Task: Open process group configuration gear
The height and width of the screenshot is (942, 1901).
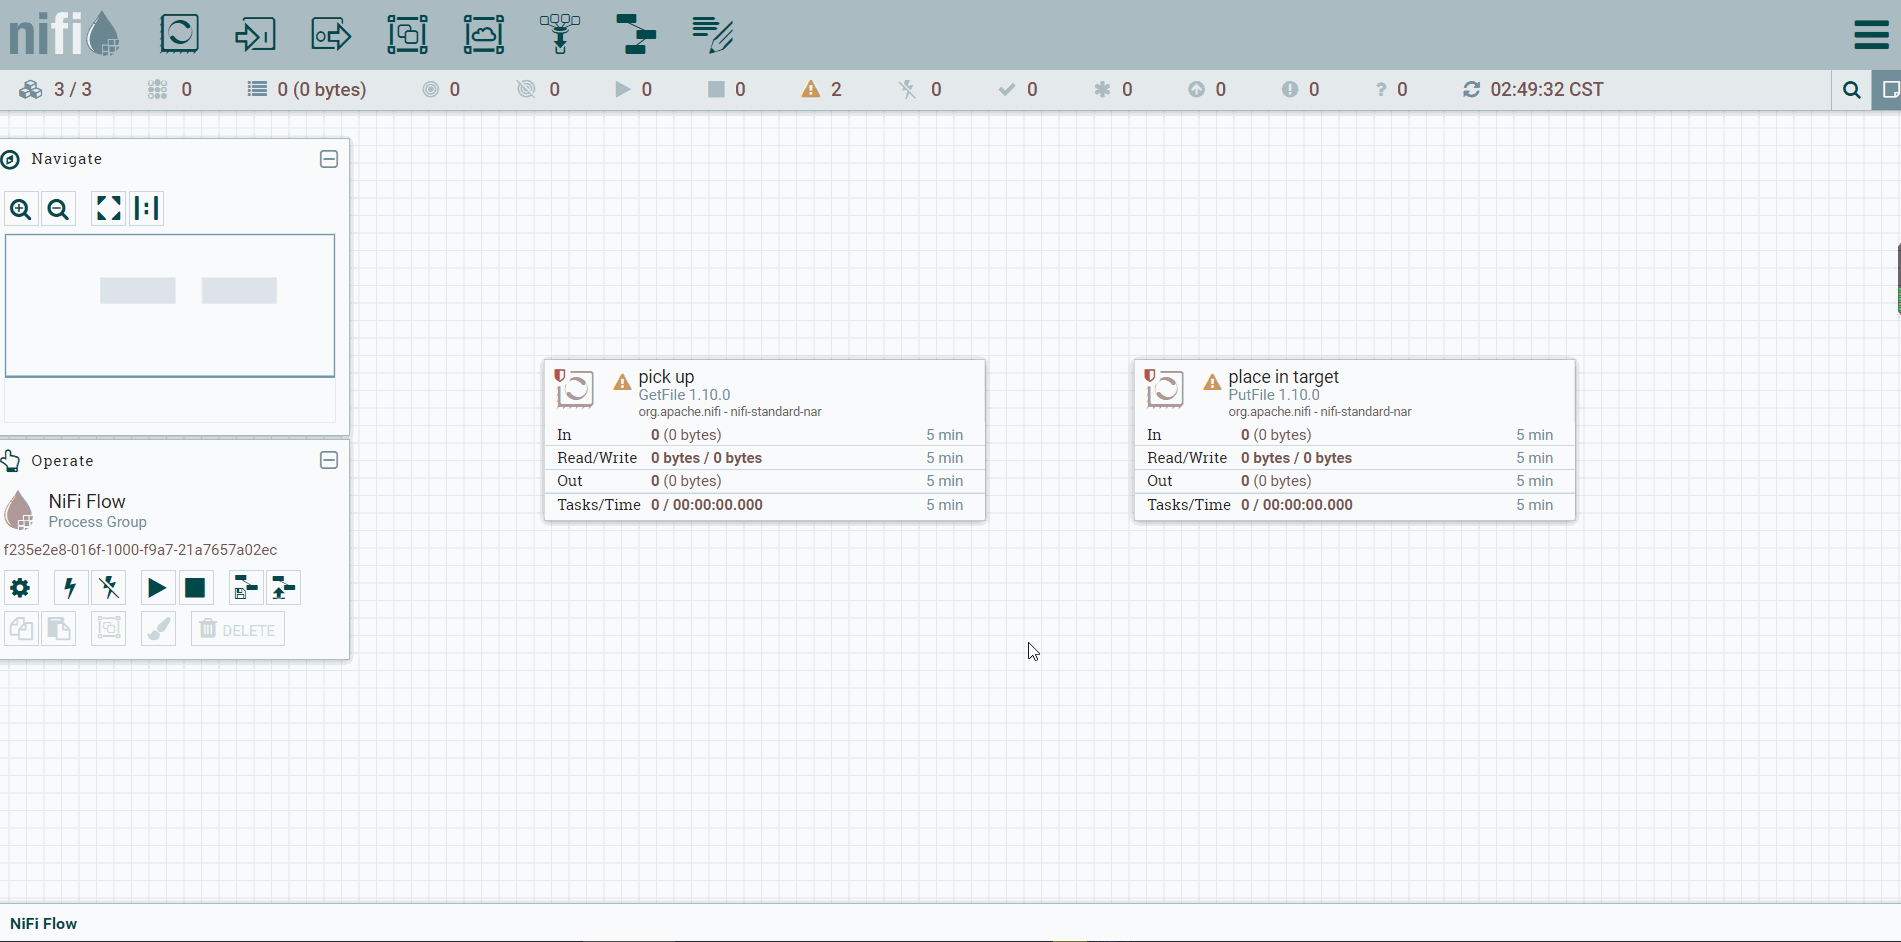Action: click(x=20, y=588)
